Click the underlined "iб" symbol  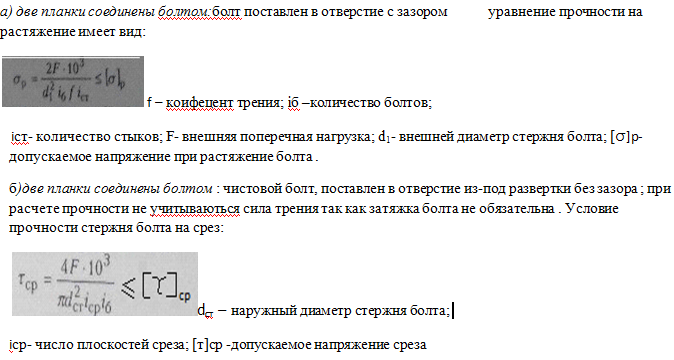293,103
